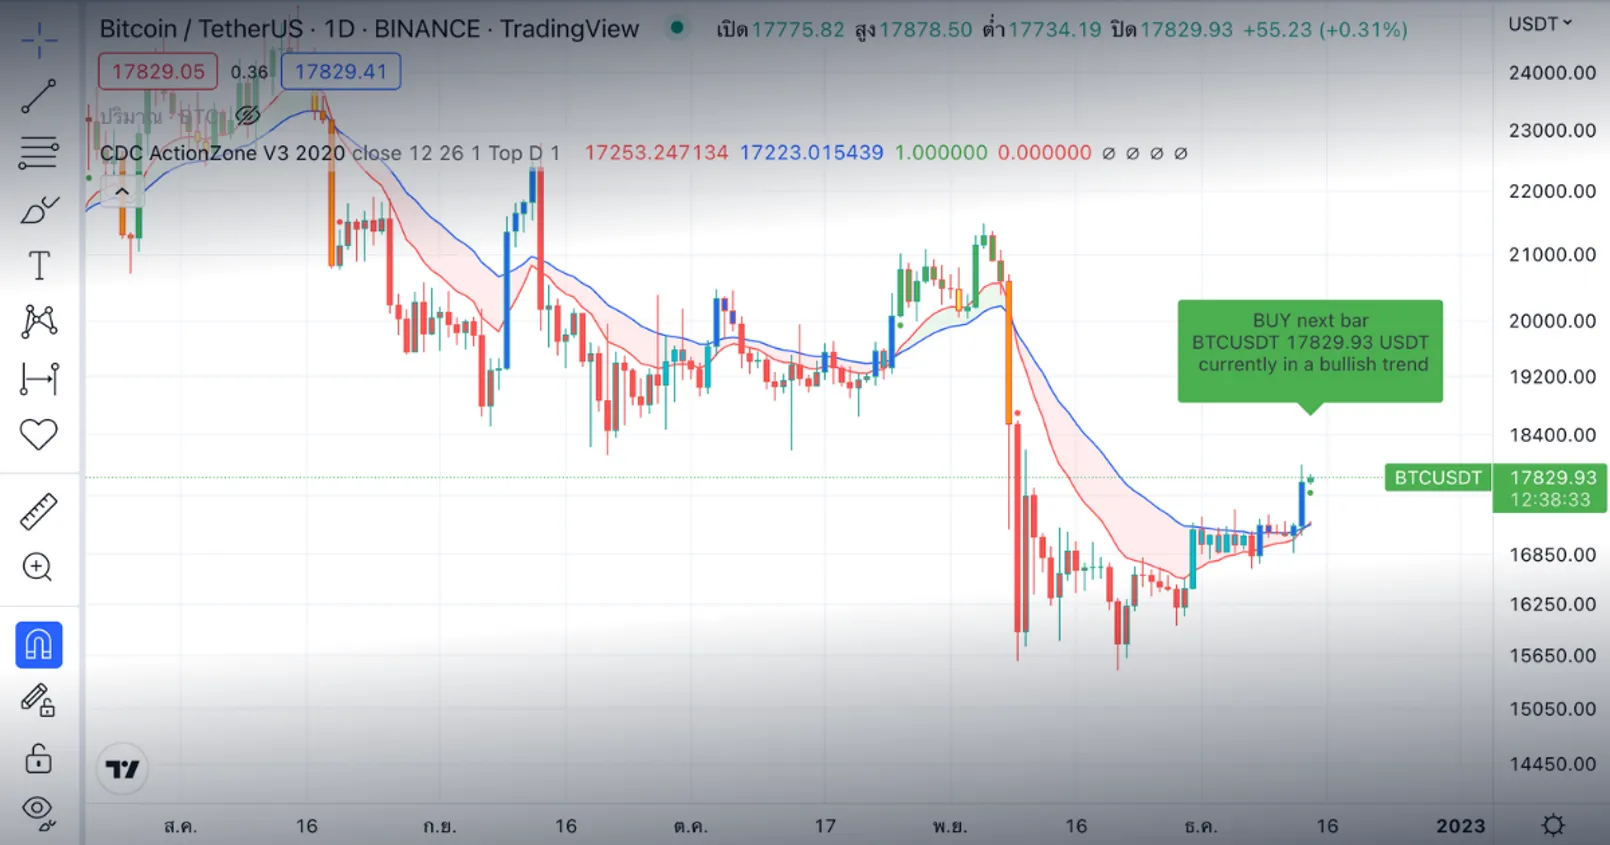The image size is (1610, 845).
Task: Click the 22000.00 price level
Action: (x=1552, y=192)
